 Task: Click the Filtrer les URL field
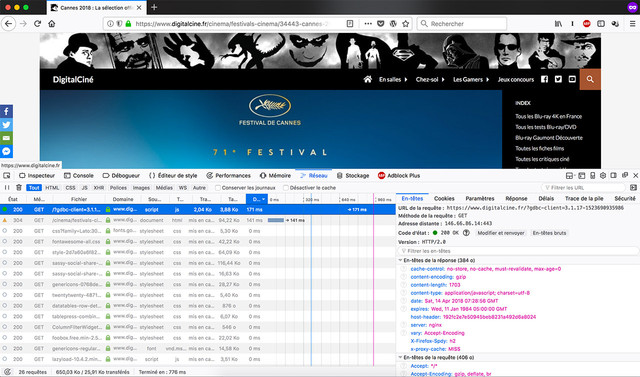(584, 188)
